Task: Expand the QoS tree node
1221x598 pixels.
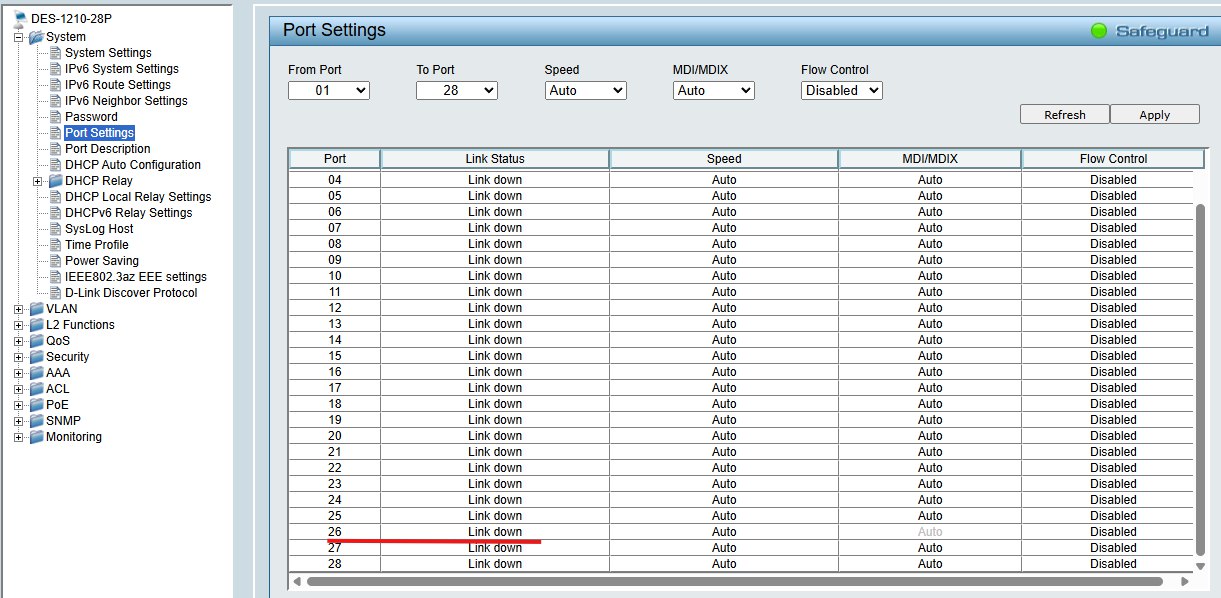Action: [19, 341]
